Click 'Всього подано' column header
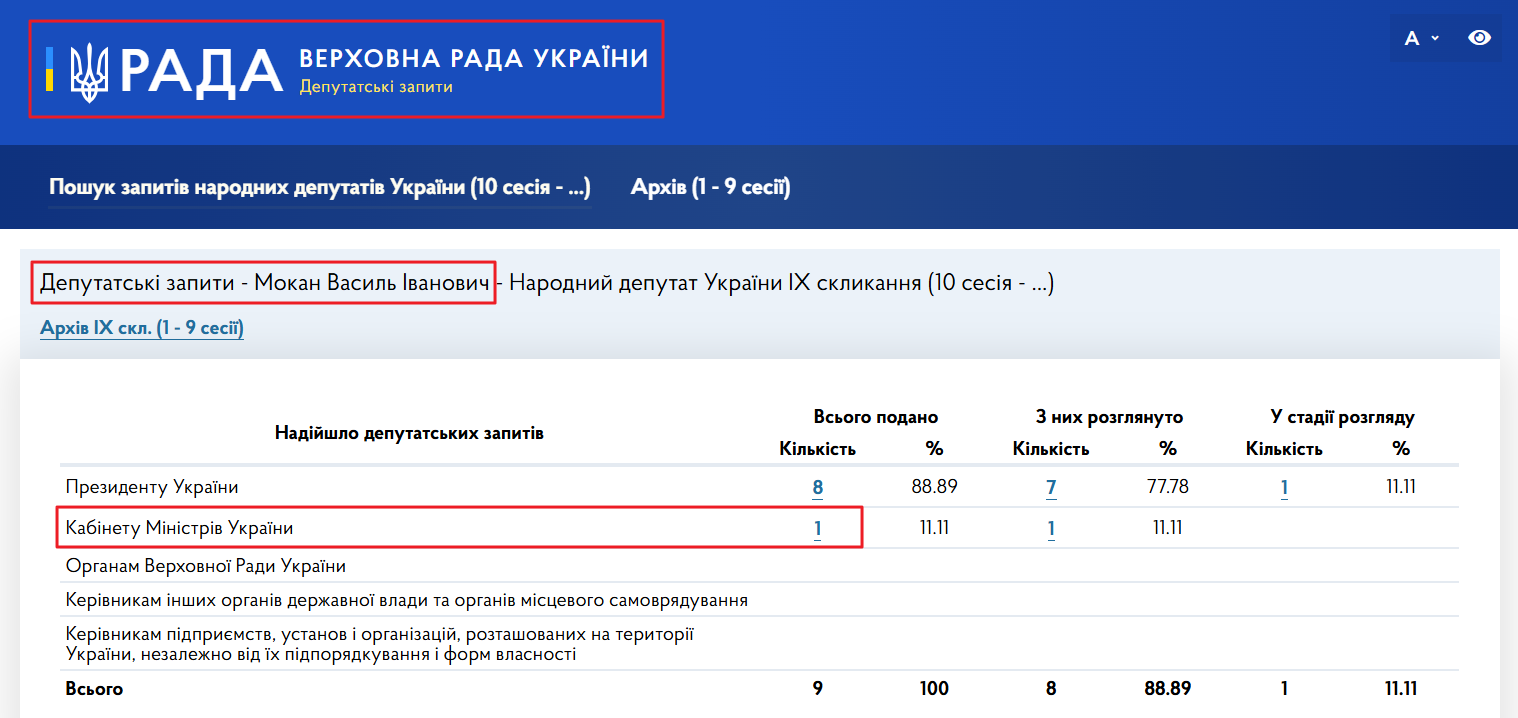The width and height of the screenshot is (1518, 718). coord(876,417)
